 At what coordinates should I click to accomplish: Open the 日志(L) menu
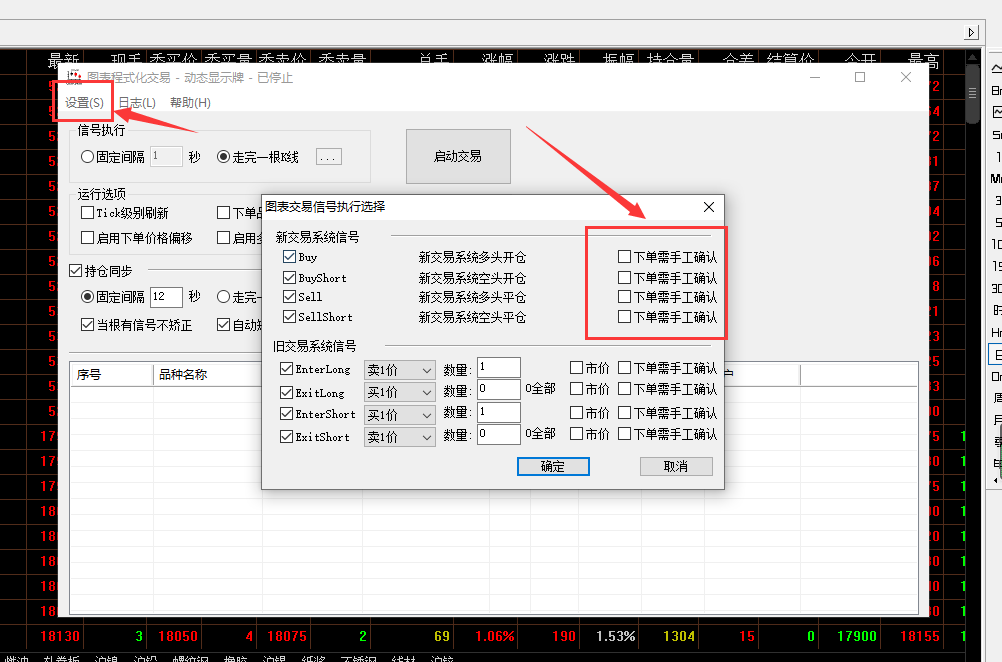point(137,103)
